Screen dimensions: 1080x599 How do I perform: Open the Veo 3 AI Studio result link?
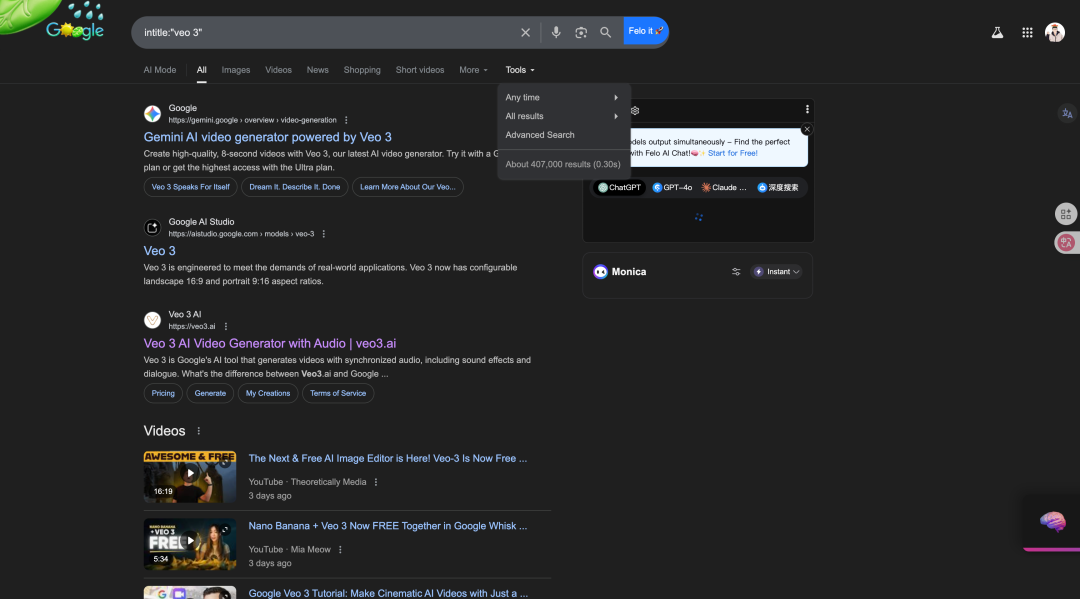159,251
